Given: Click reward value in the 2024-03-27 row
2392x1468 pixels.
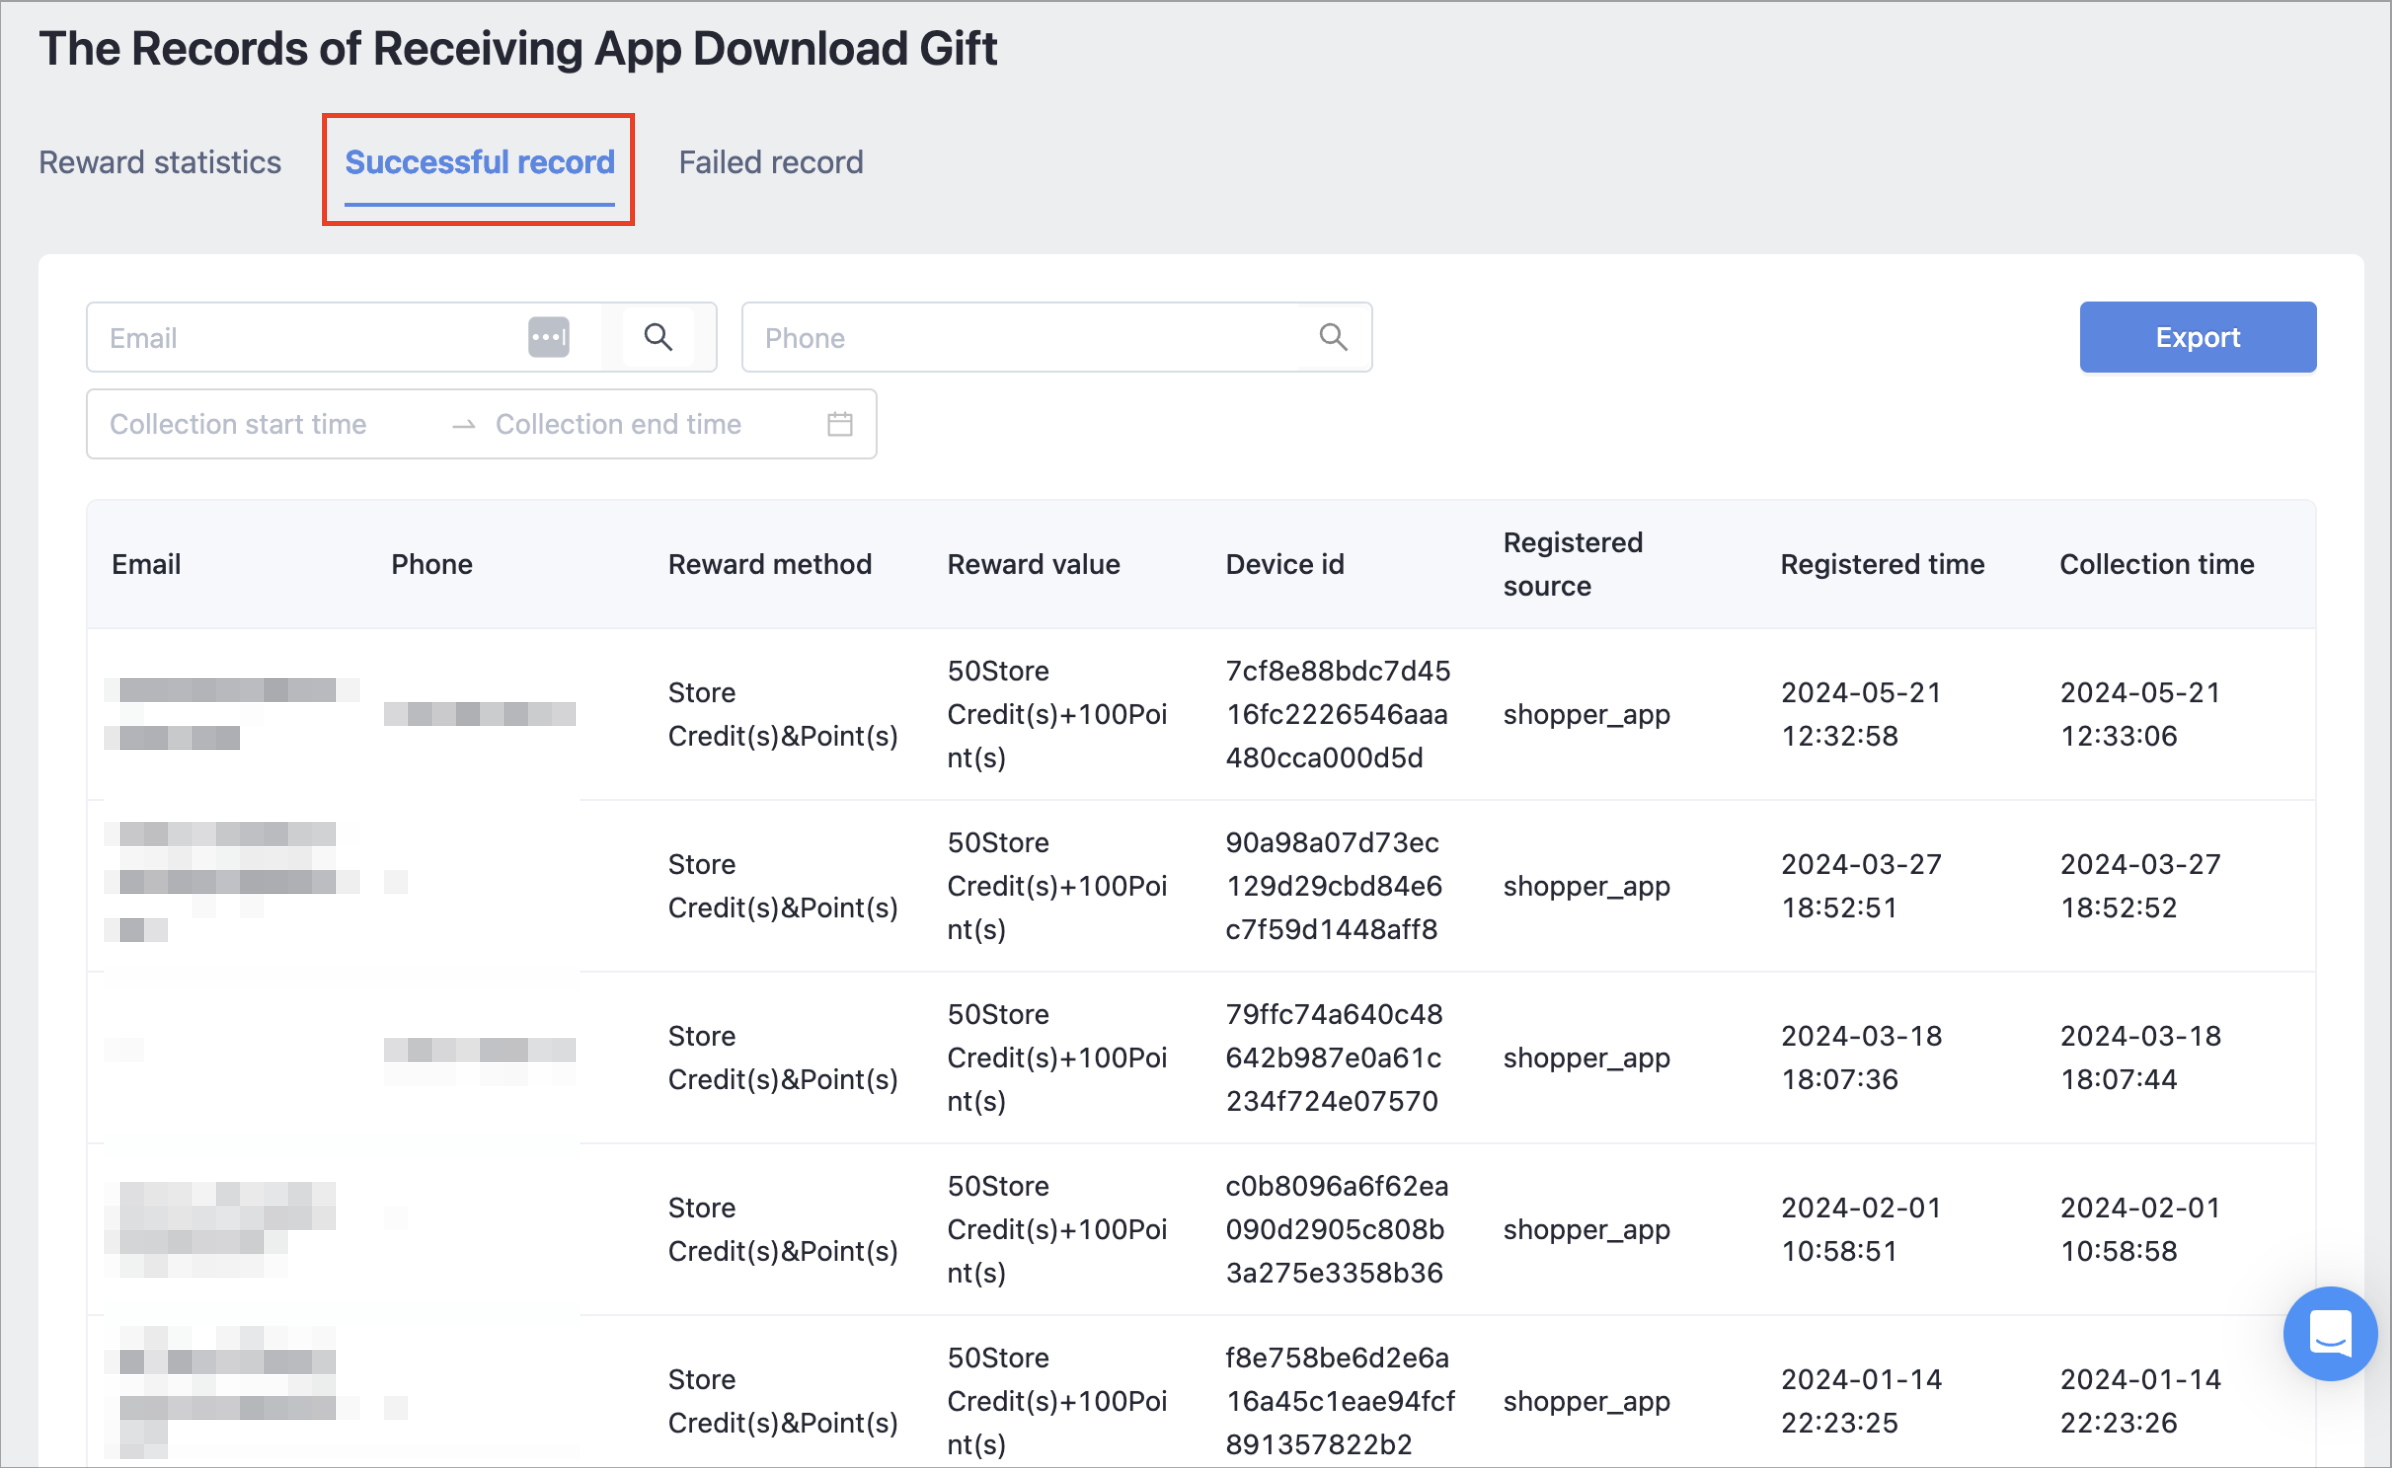Looking at the screenshot, I should (1057, 886).
